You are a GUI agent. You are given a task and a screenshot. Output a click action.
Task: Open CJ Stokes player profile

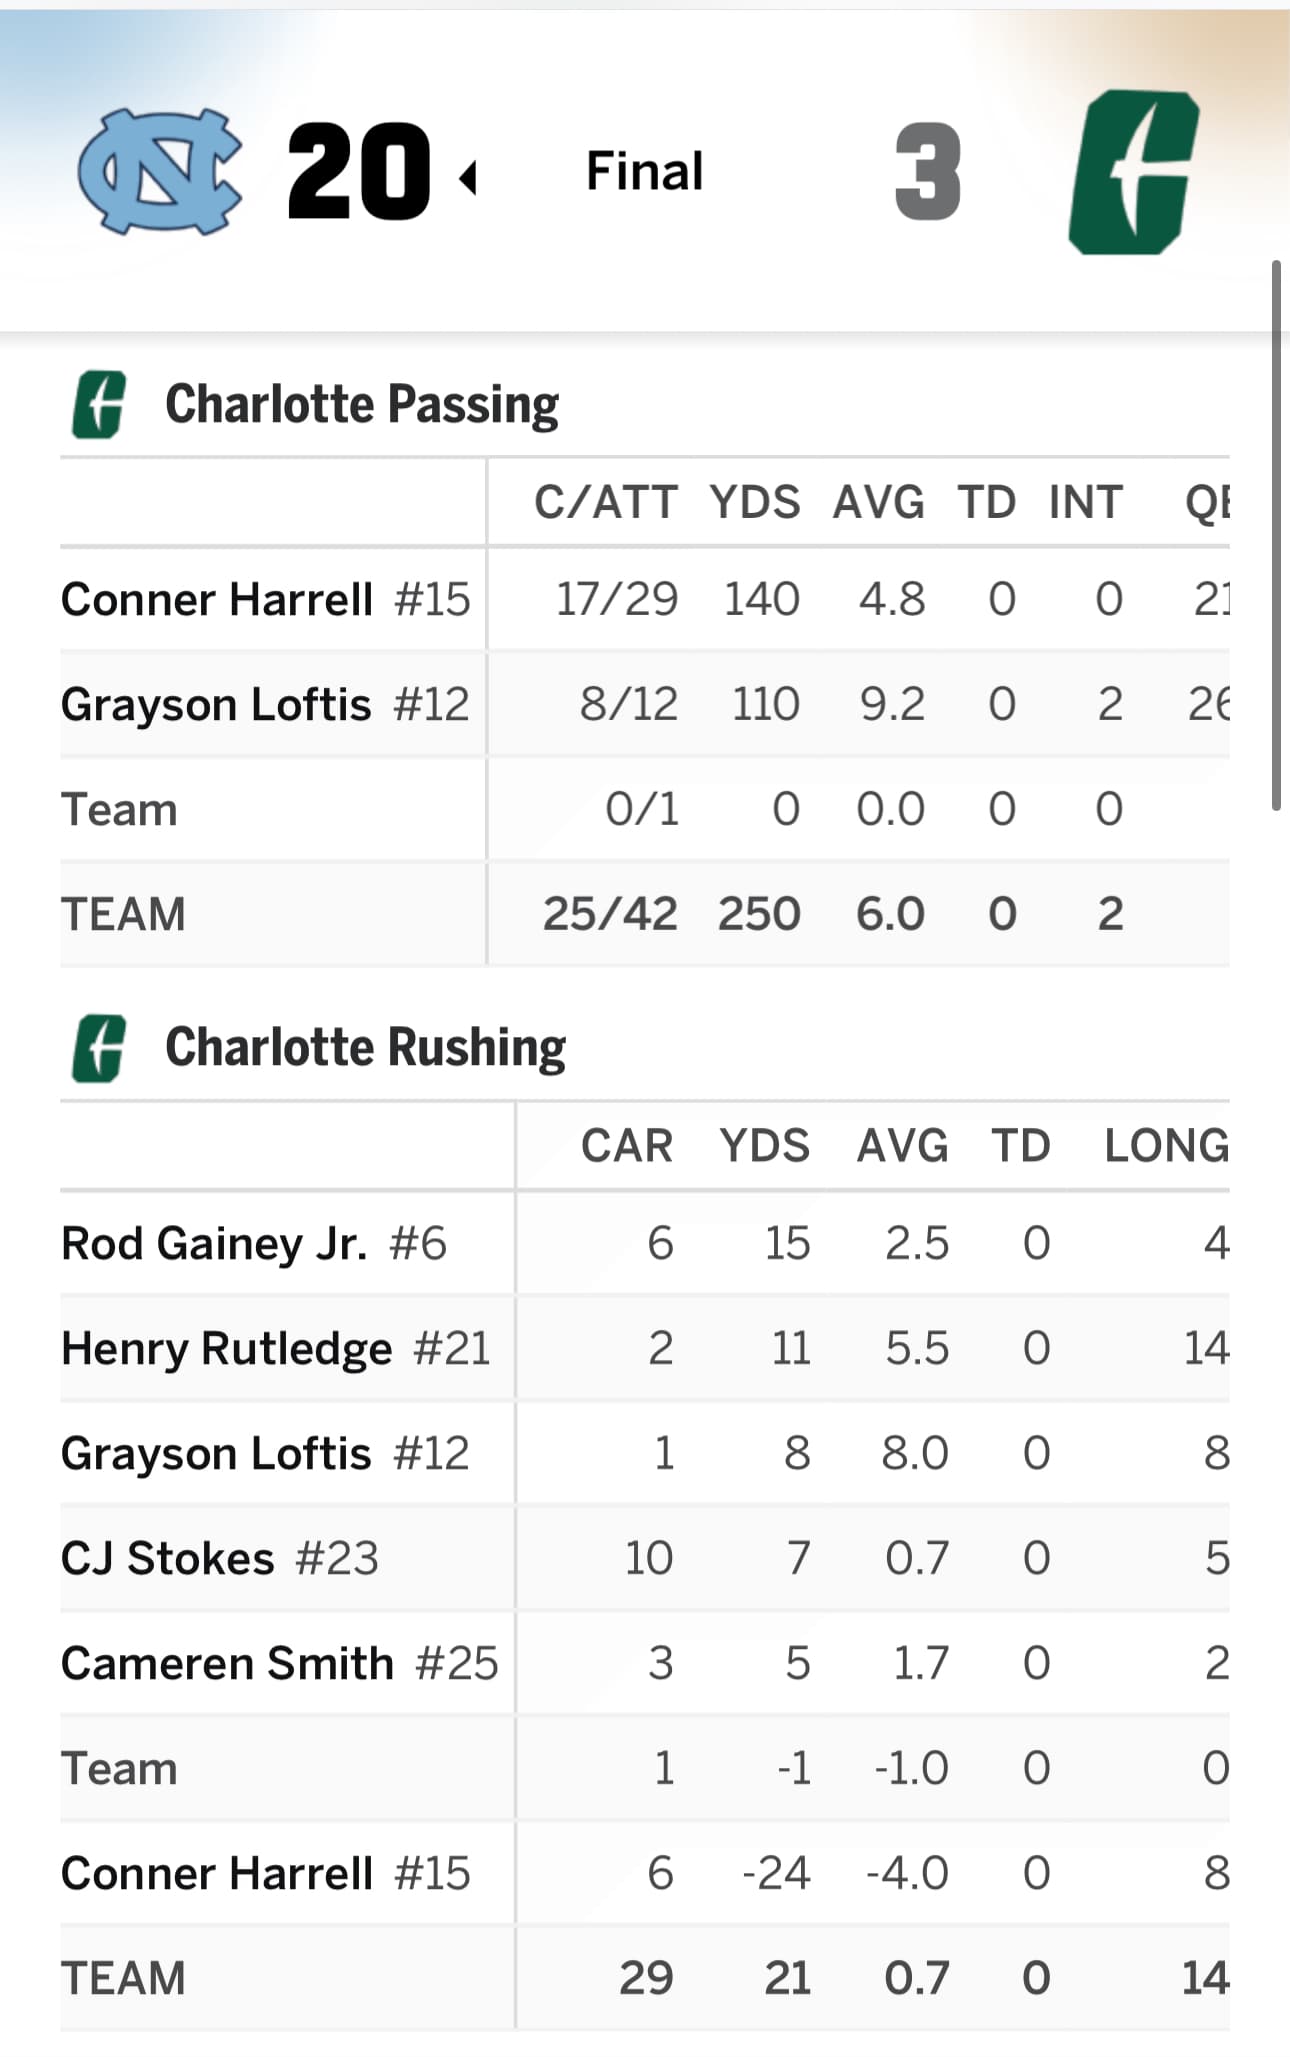coord(167,1559)
